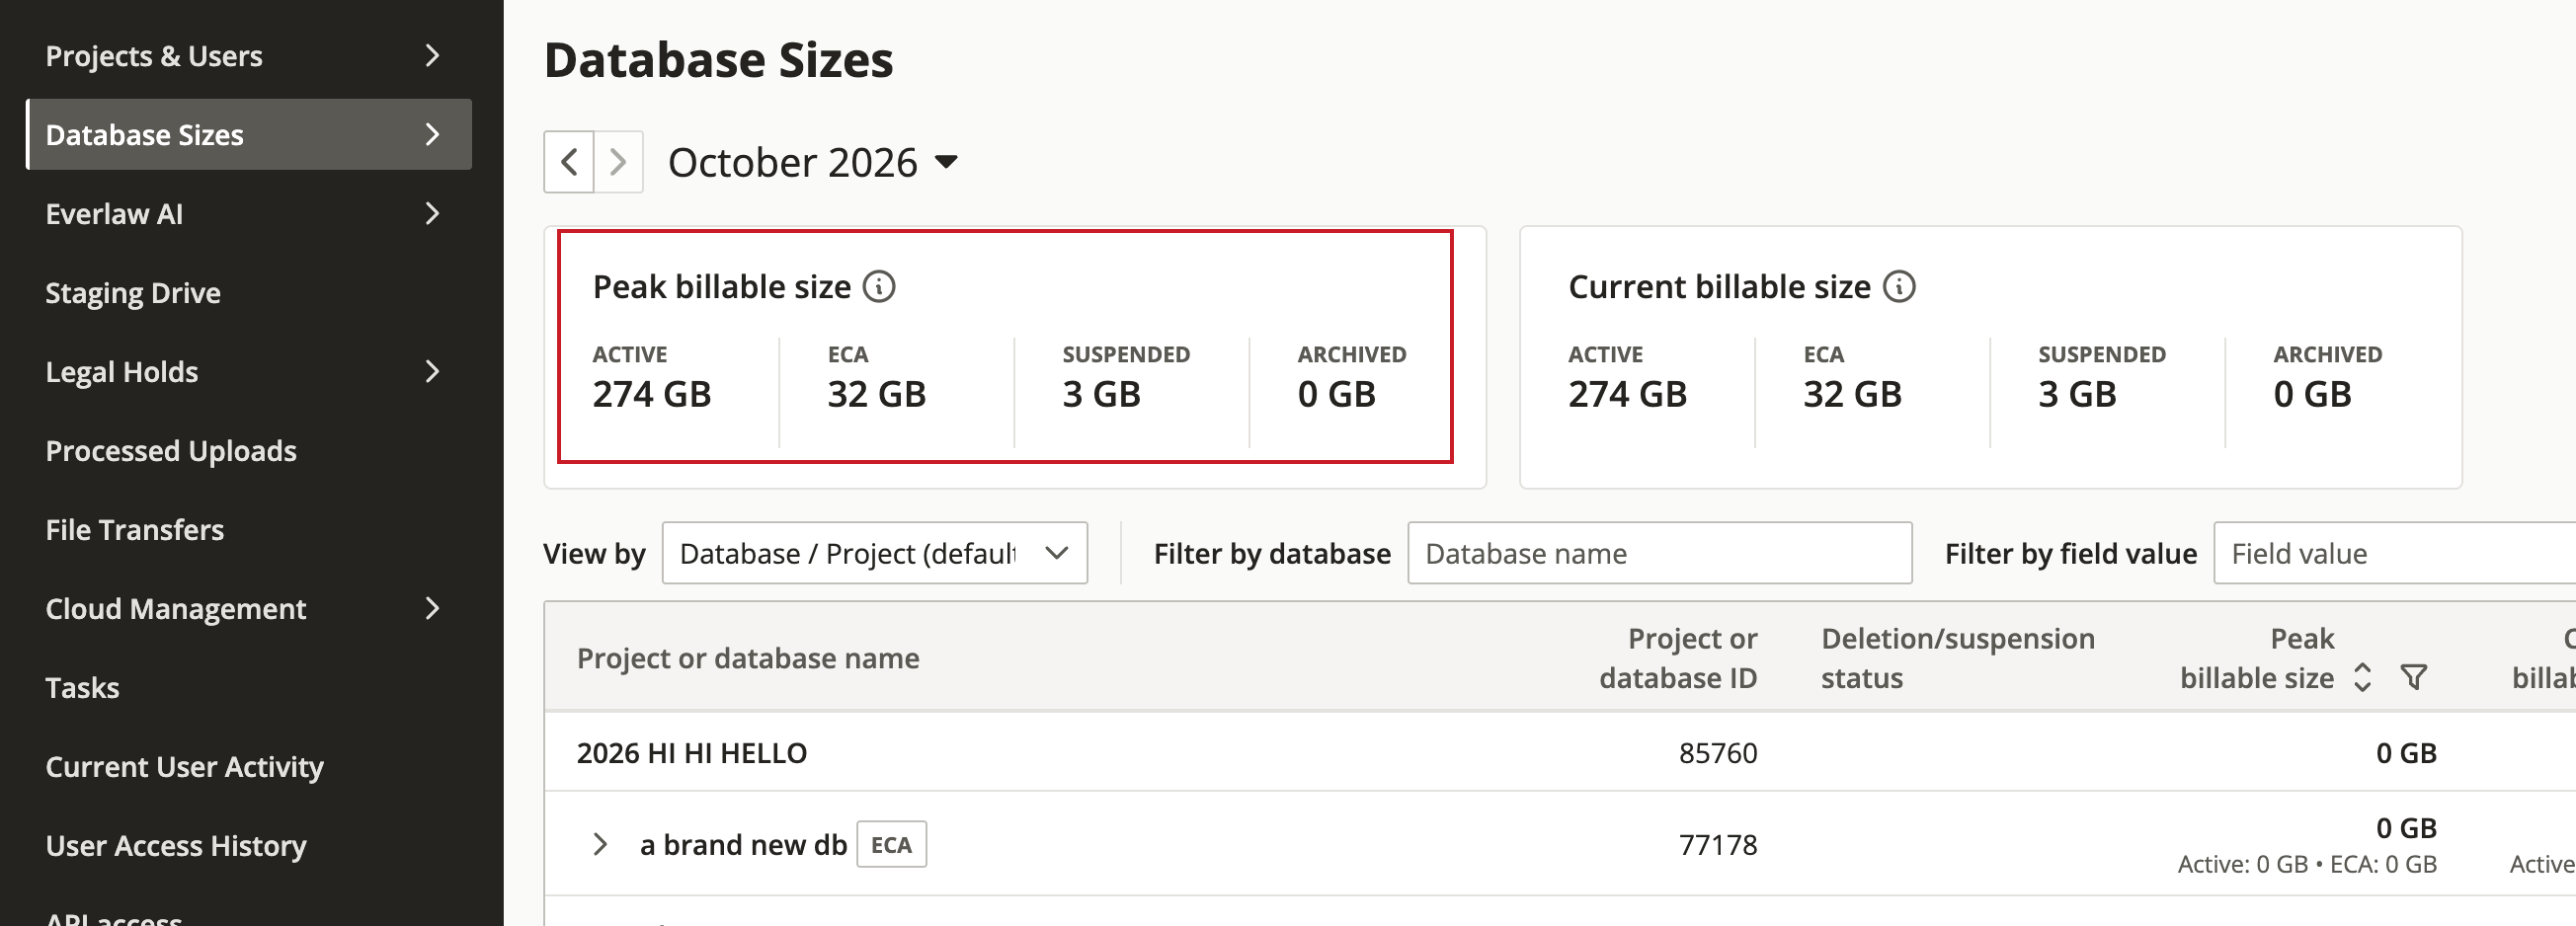The height and width of the screenshot is (926, 2576).
Task: Click the '2026 HI HI HELLO' project name
Action: pyautogui.click(x=692, y=753)
